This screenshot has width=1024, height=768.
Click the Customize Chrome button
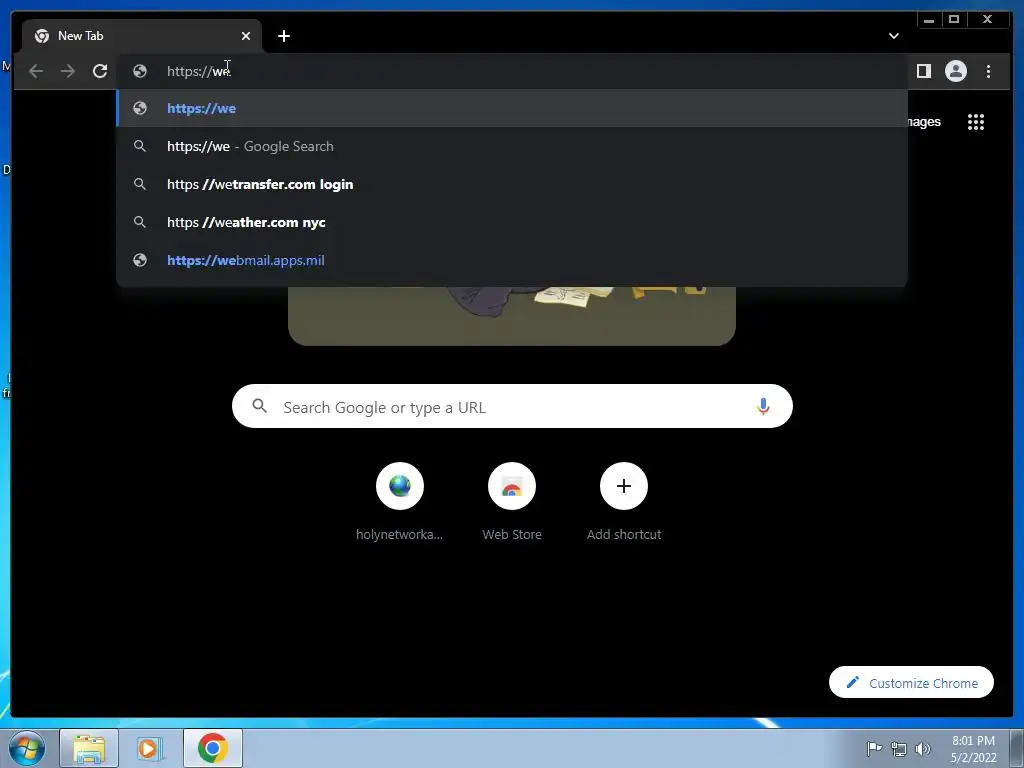(x=911, y=682)
